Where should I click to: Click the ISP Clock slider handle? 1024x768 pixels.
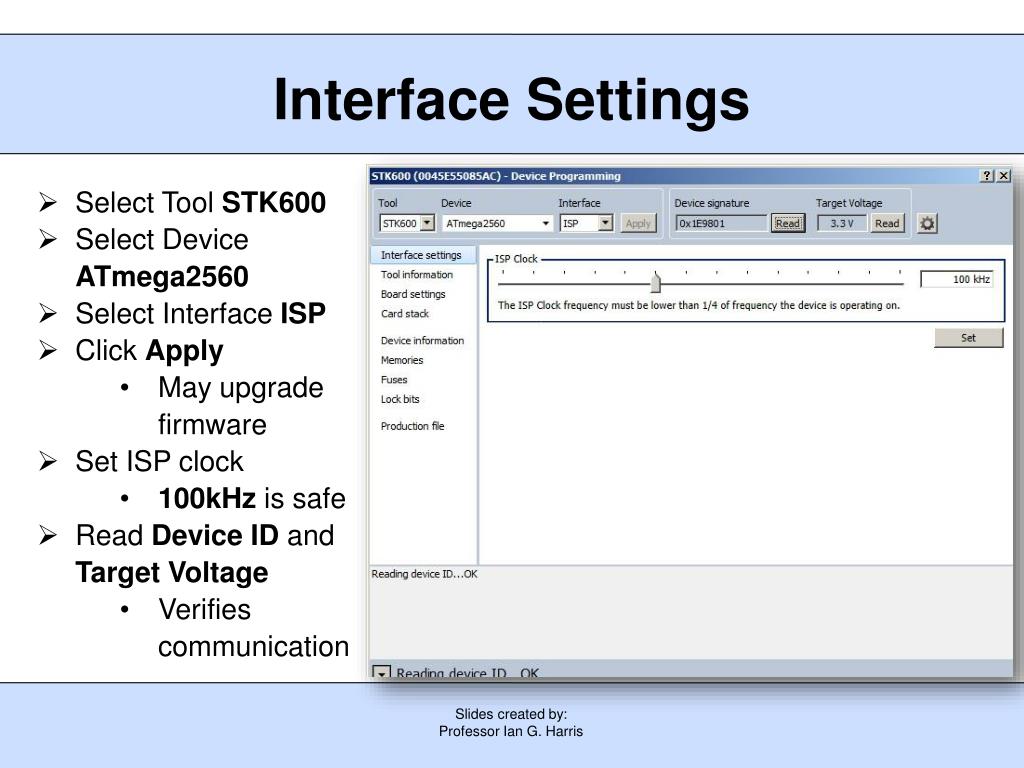656,281
